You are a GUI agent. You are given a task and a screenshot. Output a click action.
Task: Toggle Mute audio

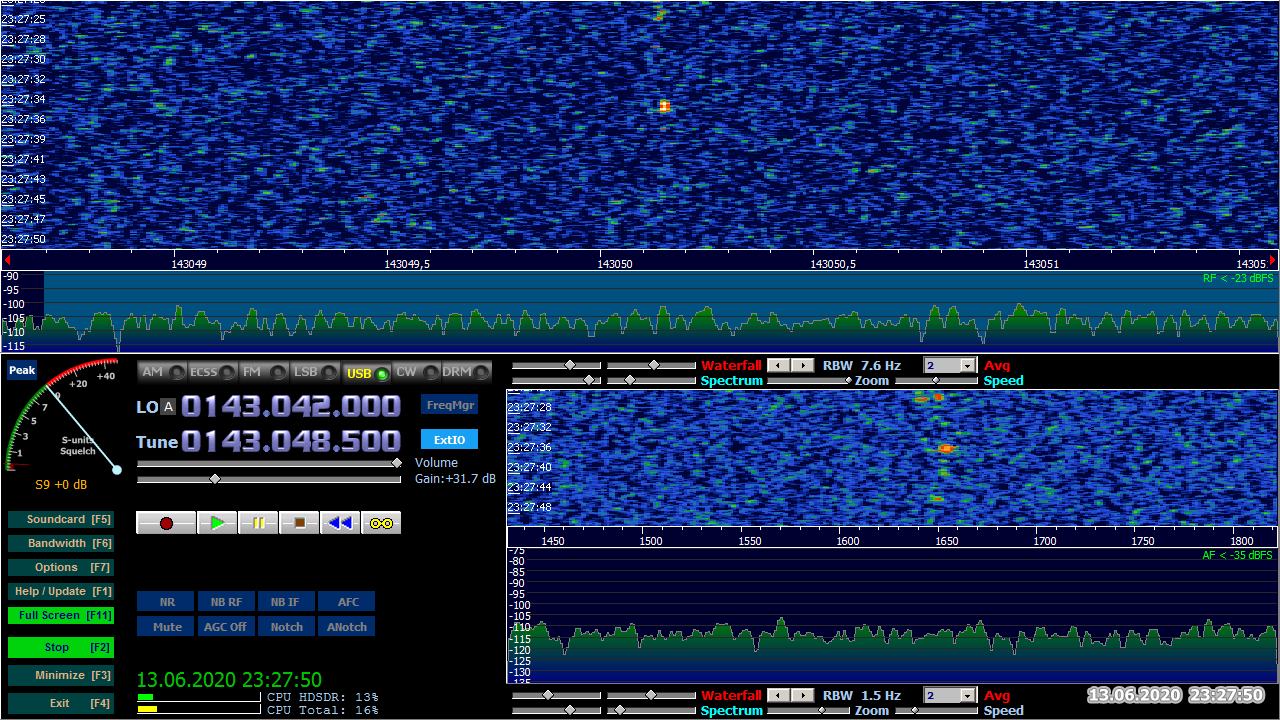tap(166, 627)
